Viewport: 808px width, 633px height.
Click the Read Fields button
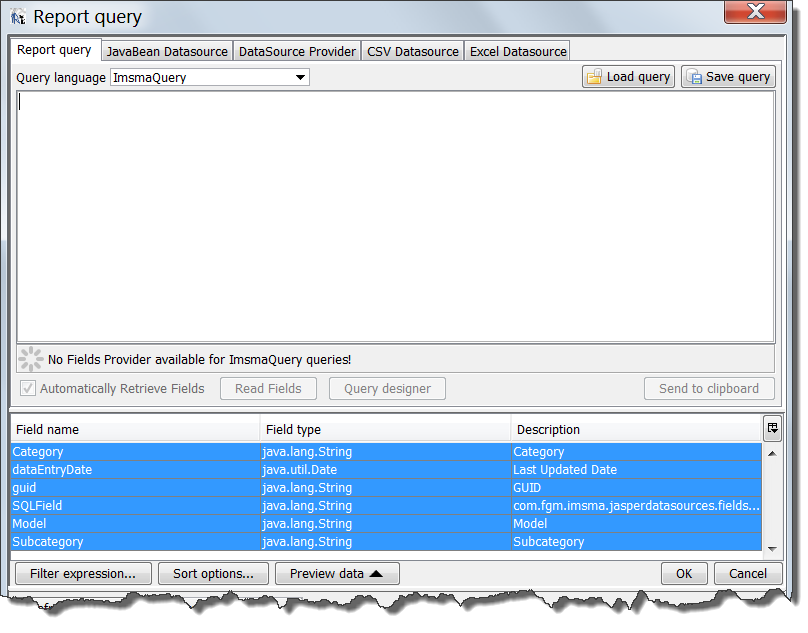click(x=268, y=389)
